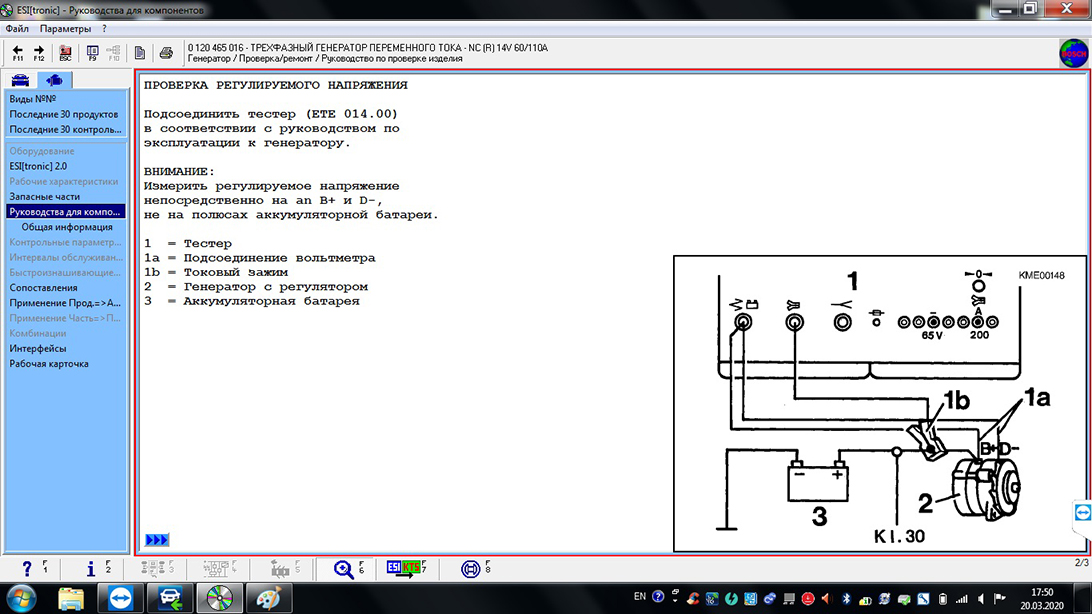Open the clock showing 17:50

point(1042,599)
